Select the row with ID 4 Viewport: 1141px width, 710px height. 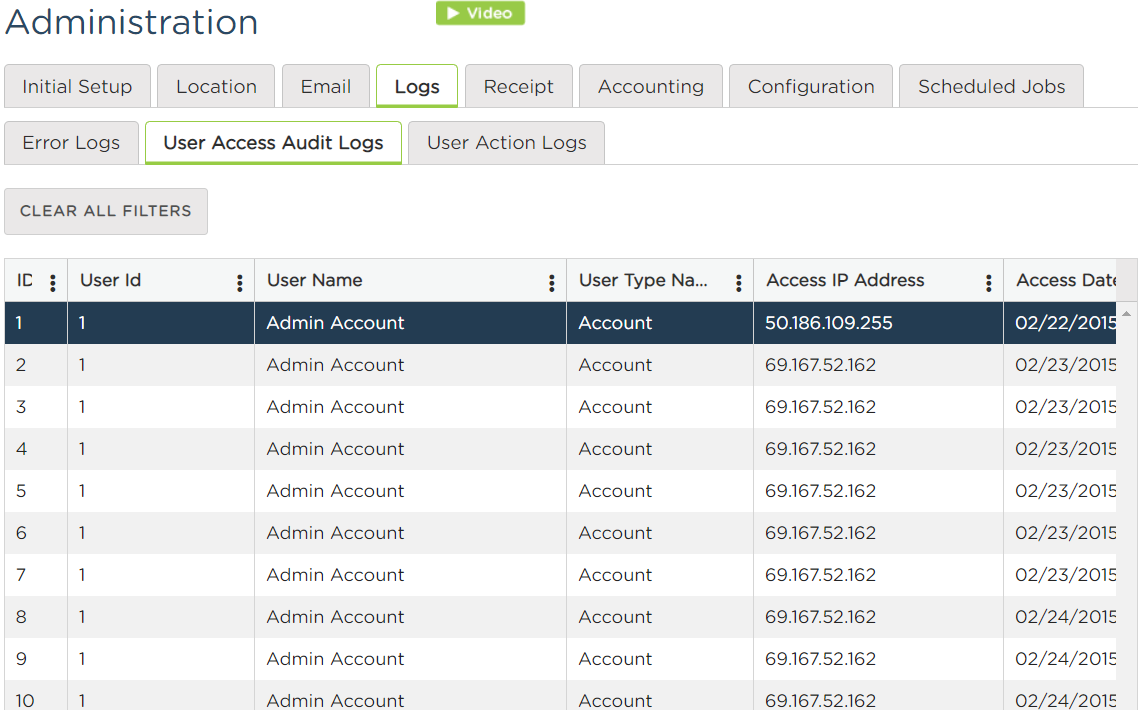point(560,450)
